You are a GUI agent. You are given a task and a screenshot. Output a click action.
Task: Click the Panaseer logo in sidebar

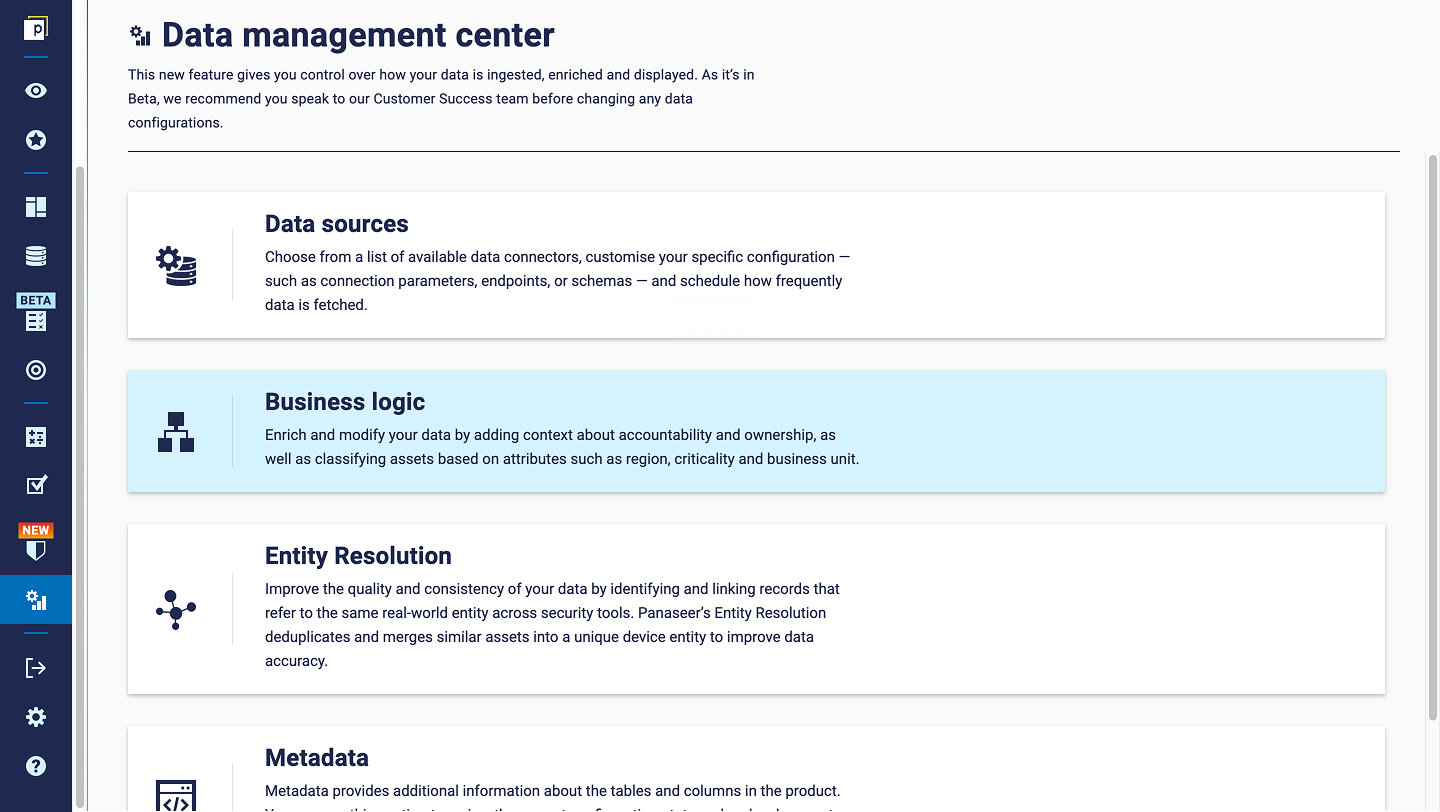pyautogui.click(x=36, y=28)
